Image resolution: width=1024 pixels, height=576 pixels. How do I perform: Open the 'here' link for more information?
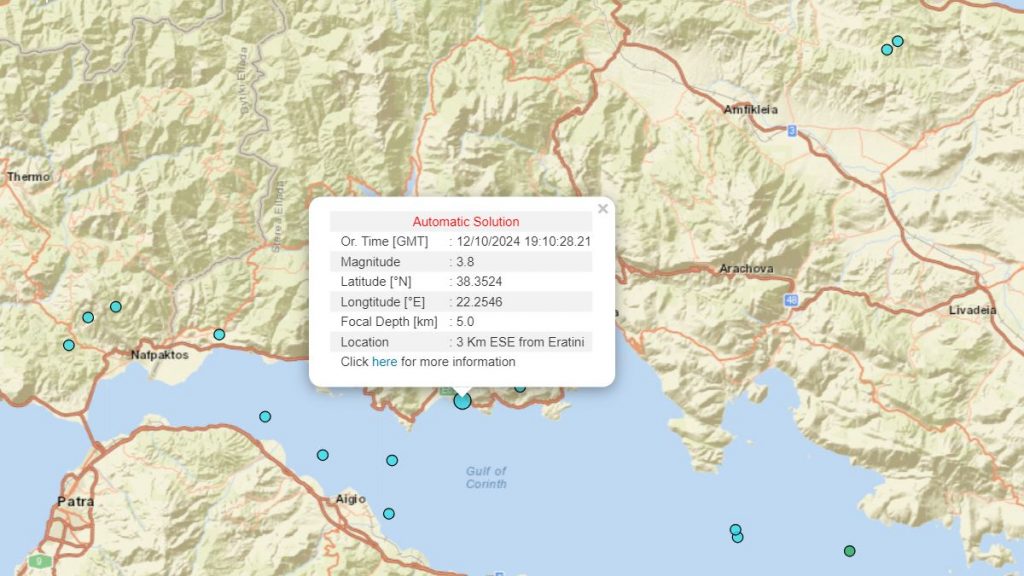pyautogui.click(x=384, y=362)
